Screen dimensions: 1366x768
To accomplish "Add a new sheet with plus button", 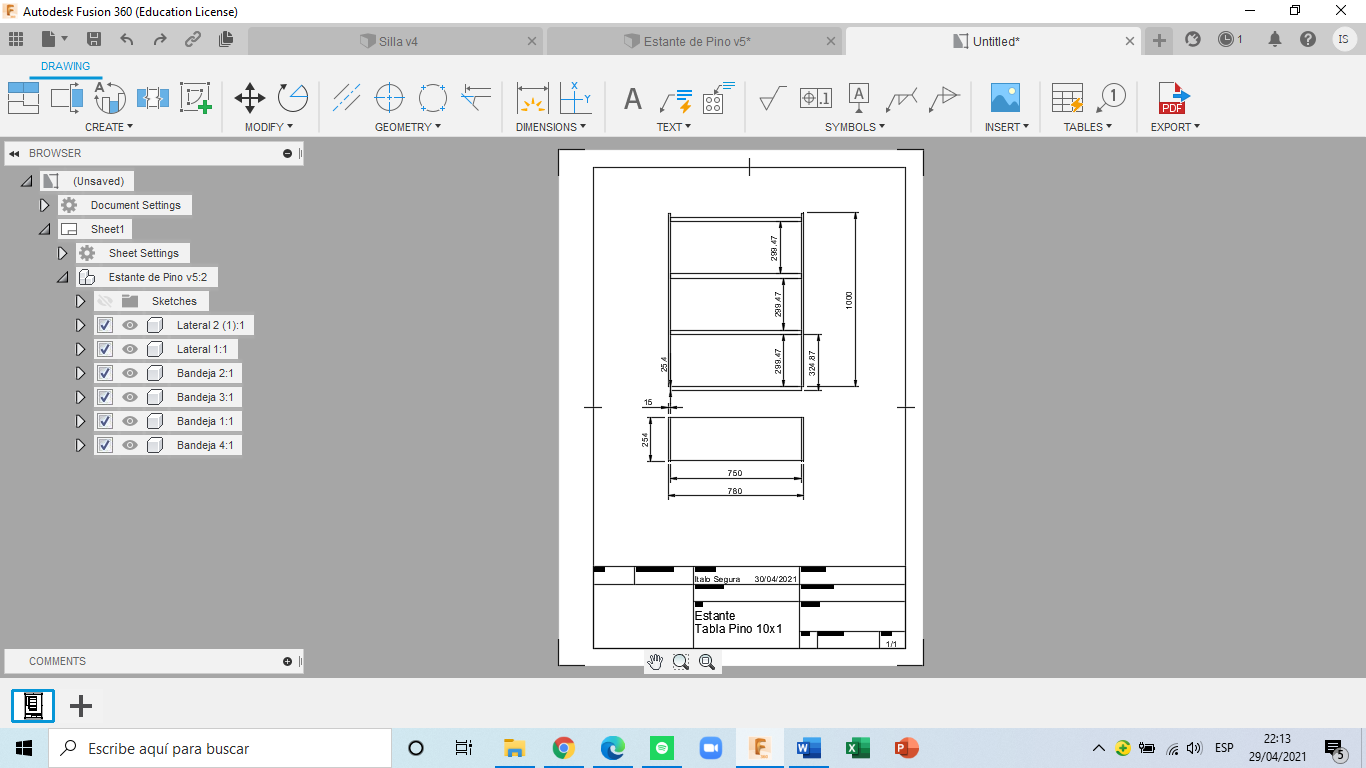I will tap(81, 707).
